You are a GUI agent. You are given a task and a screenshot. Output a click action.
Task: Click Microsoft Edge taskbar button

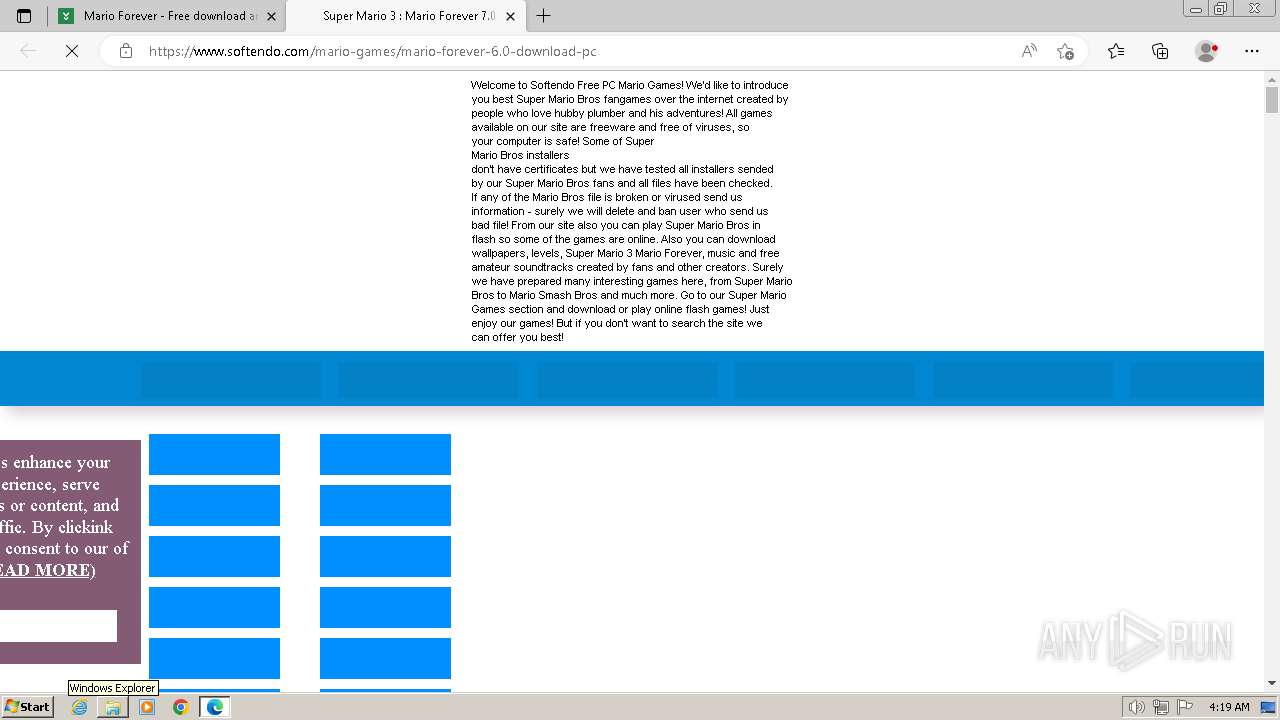(x=215, y=707)
